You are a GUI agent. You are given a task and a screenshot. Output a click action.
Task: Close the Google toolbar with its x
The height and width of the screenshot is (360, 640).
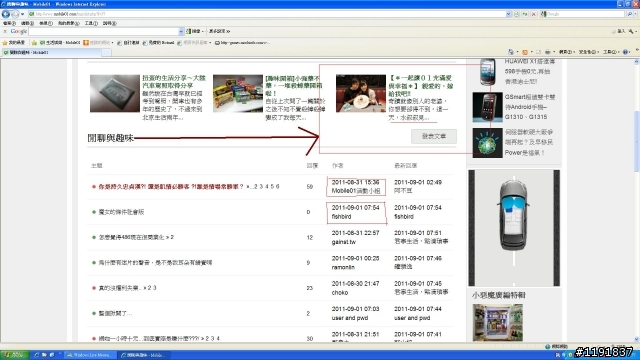tap(4, 31)
